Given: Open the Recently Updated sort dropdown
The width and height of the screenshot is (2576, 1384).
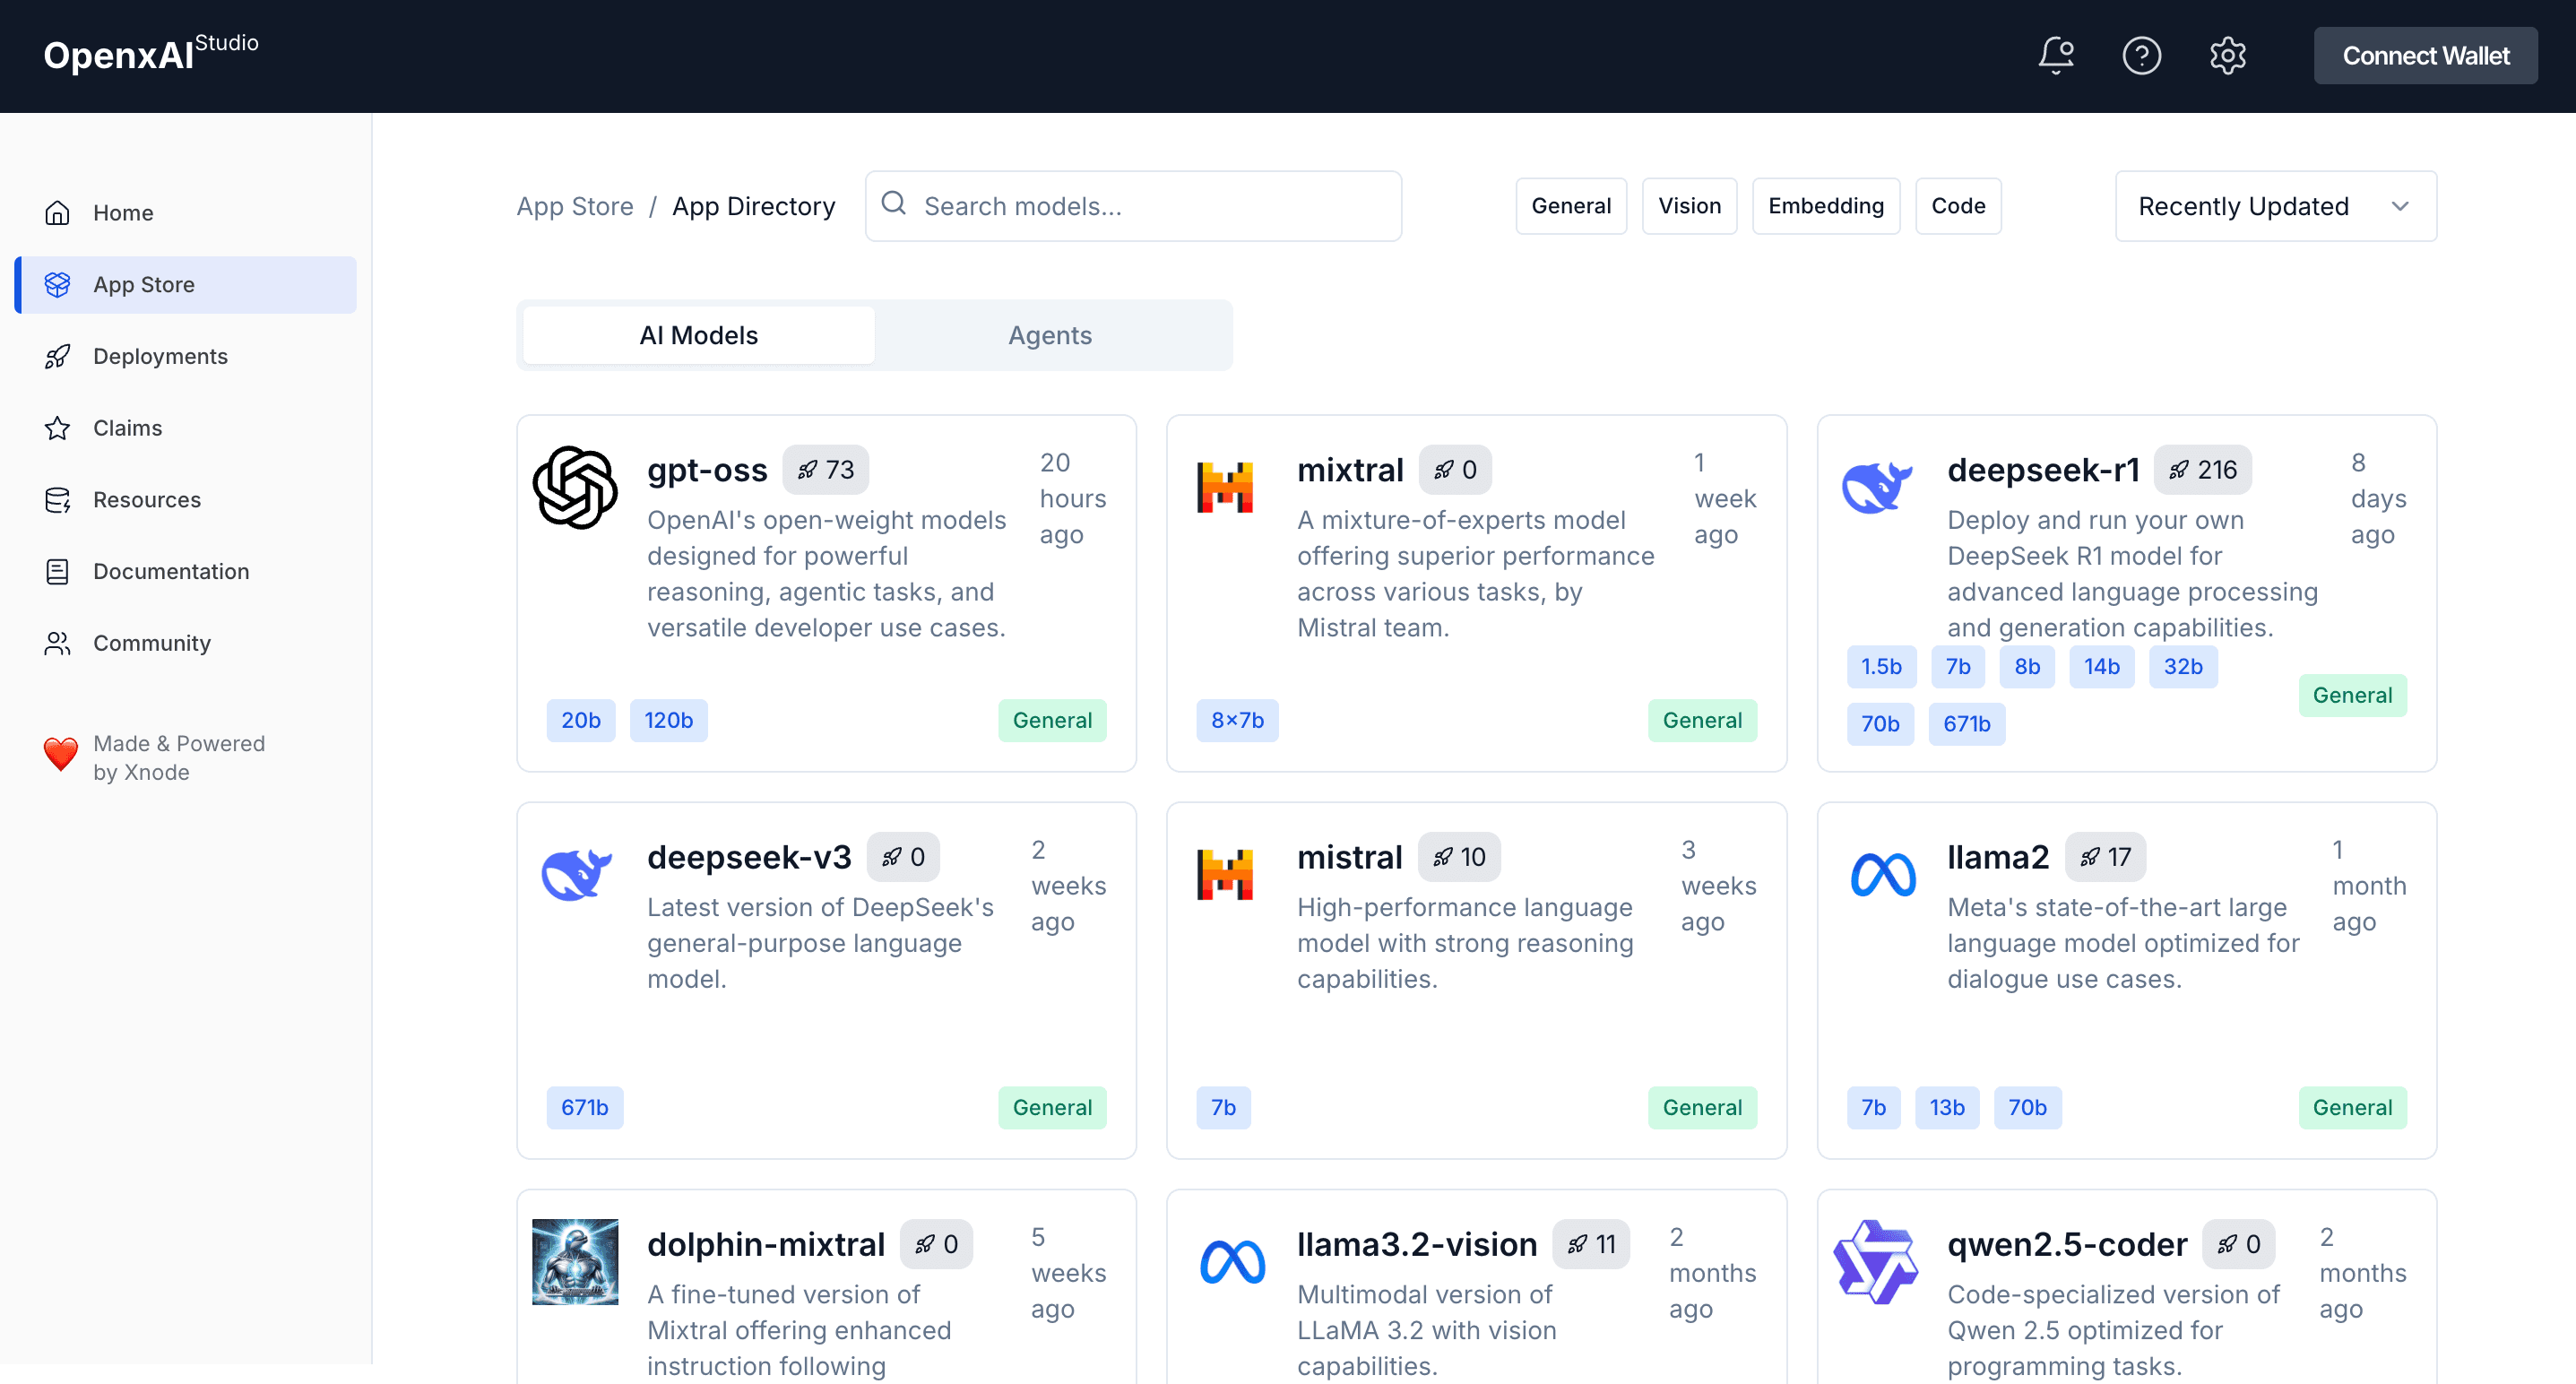Looking at the screenshot, I should tap(2275, 206).
